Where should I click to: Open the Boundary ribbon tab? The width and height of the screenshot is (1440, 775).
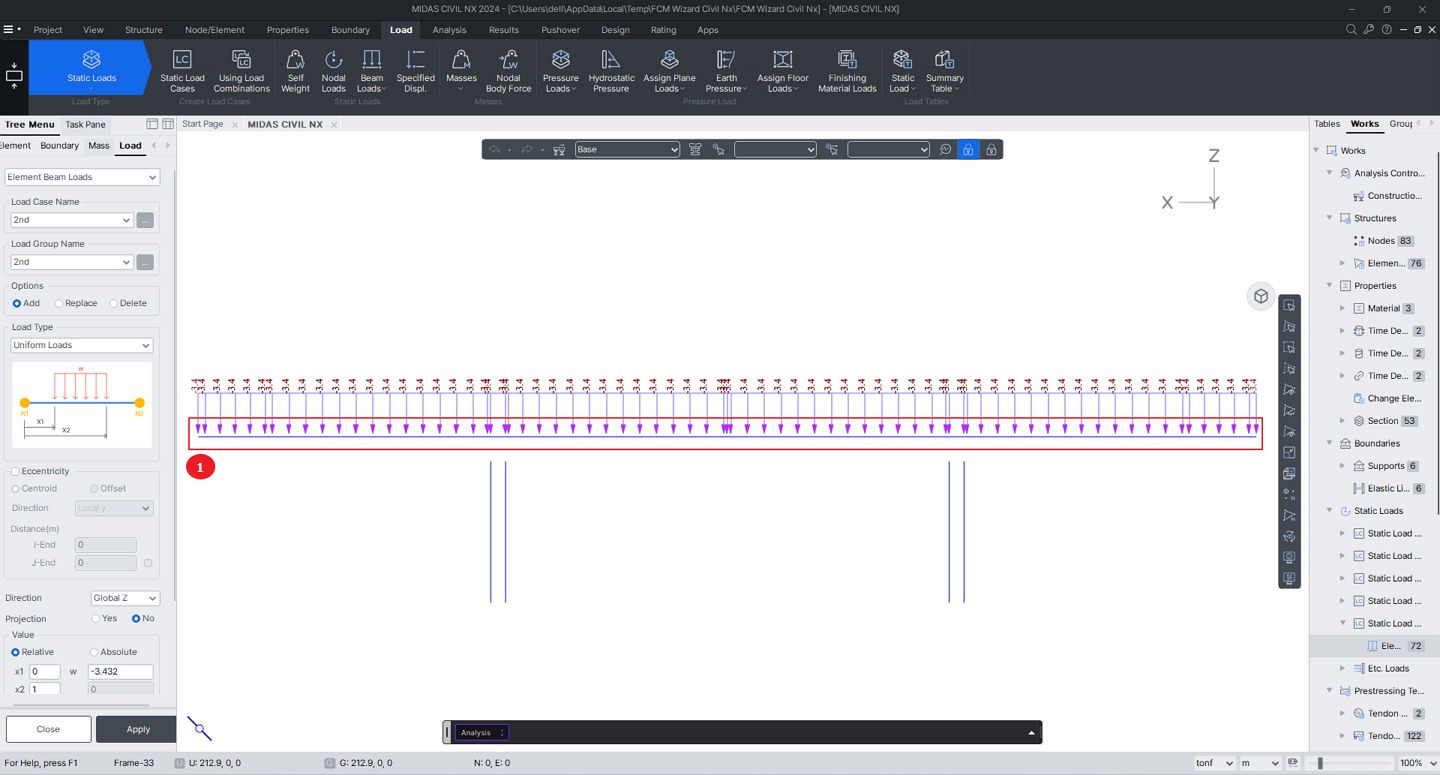pyautogui.click(x=350, y=30)
